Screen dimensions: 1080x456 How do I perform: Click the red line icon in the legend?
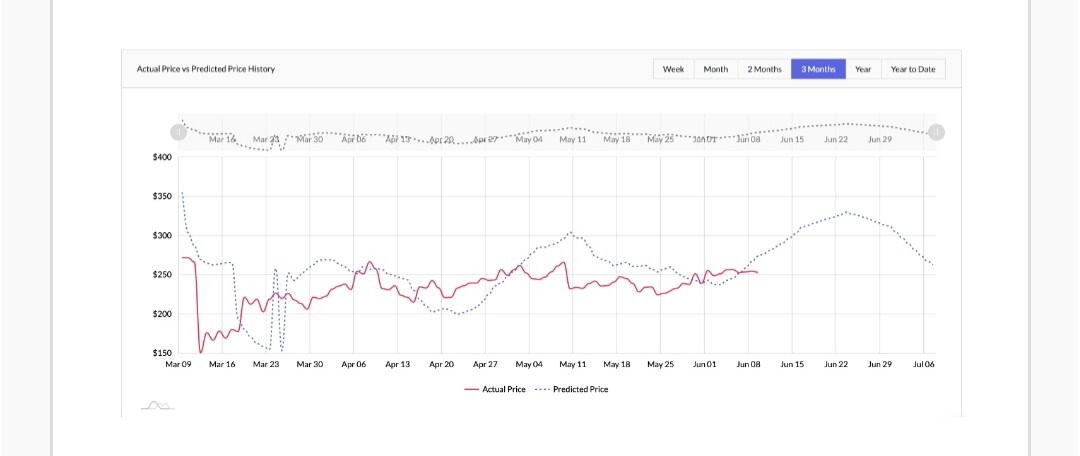tap(471, 389)
